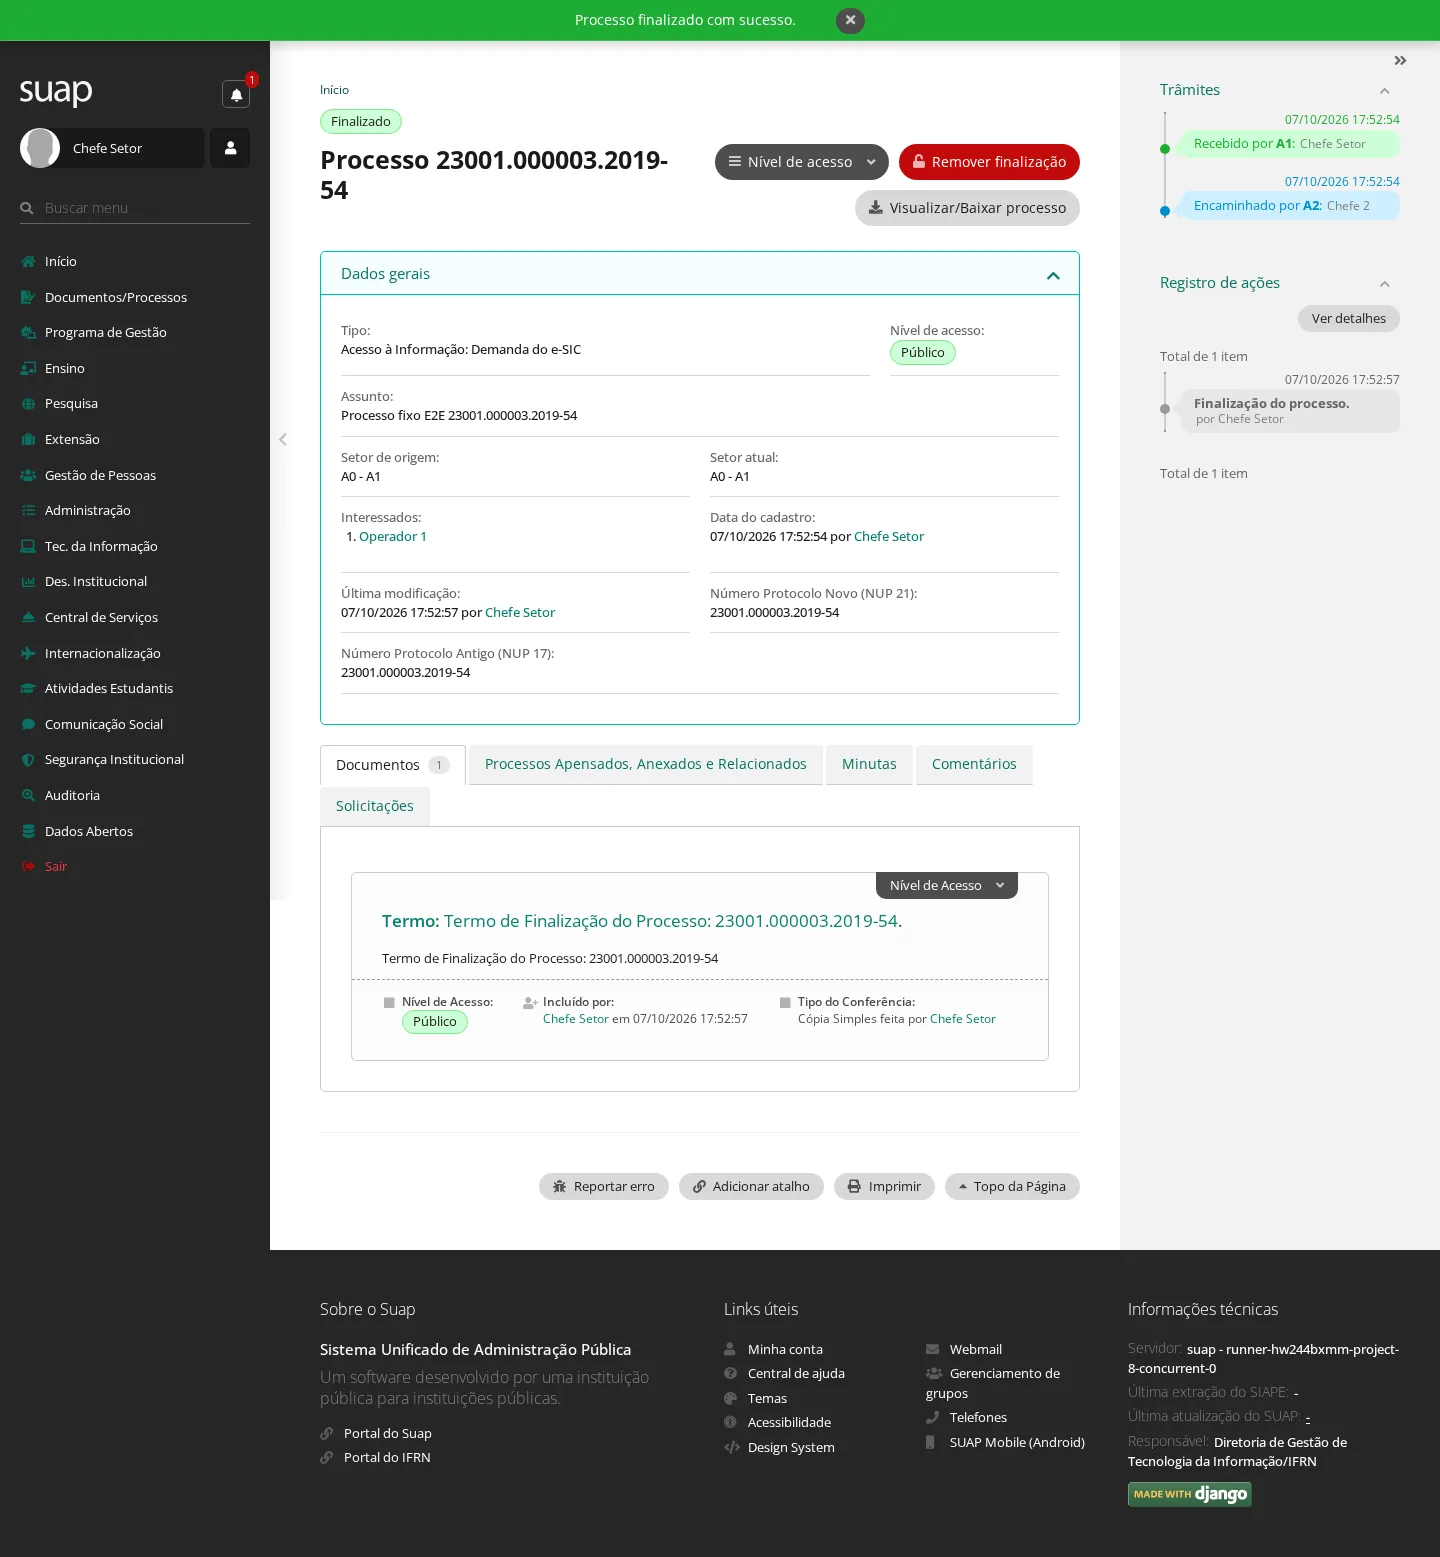Collapse the Trâmites panel
The image size is (1440, 1557).
coord(1385,91)
